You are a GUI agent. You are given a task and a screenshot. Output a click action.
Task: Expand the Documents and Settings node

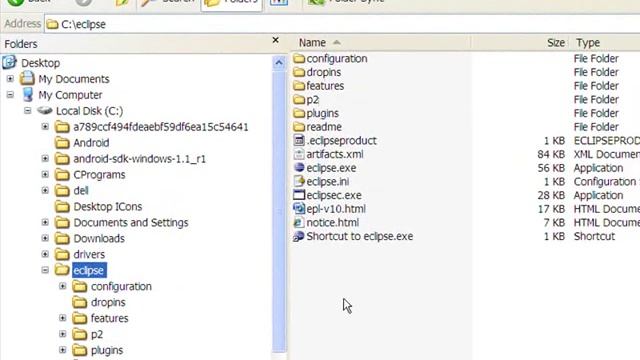(x=45, y=222)
